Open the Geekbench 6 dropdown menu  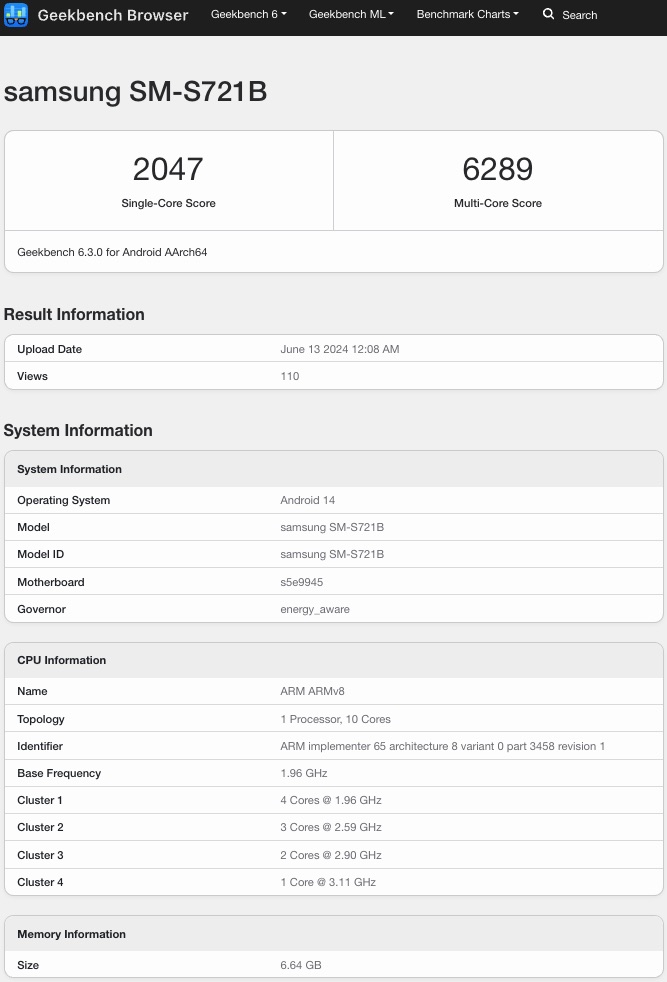tap(248, 15)
